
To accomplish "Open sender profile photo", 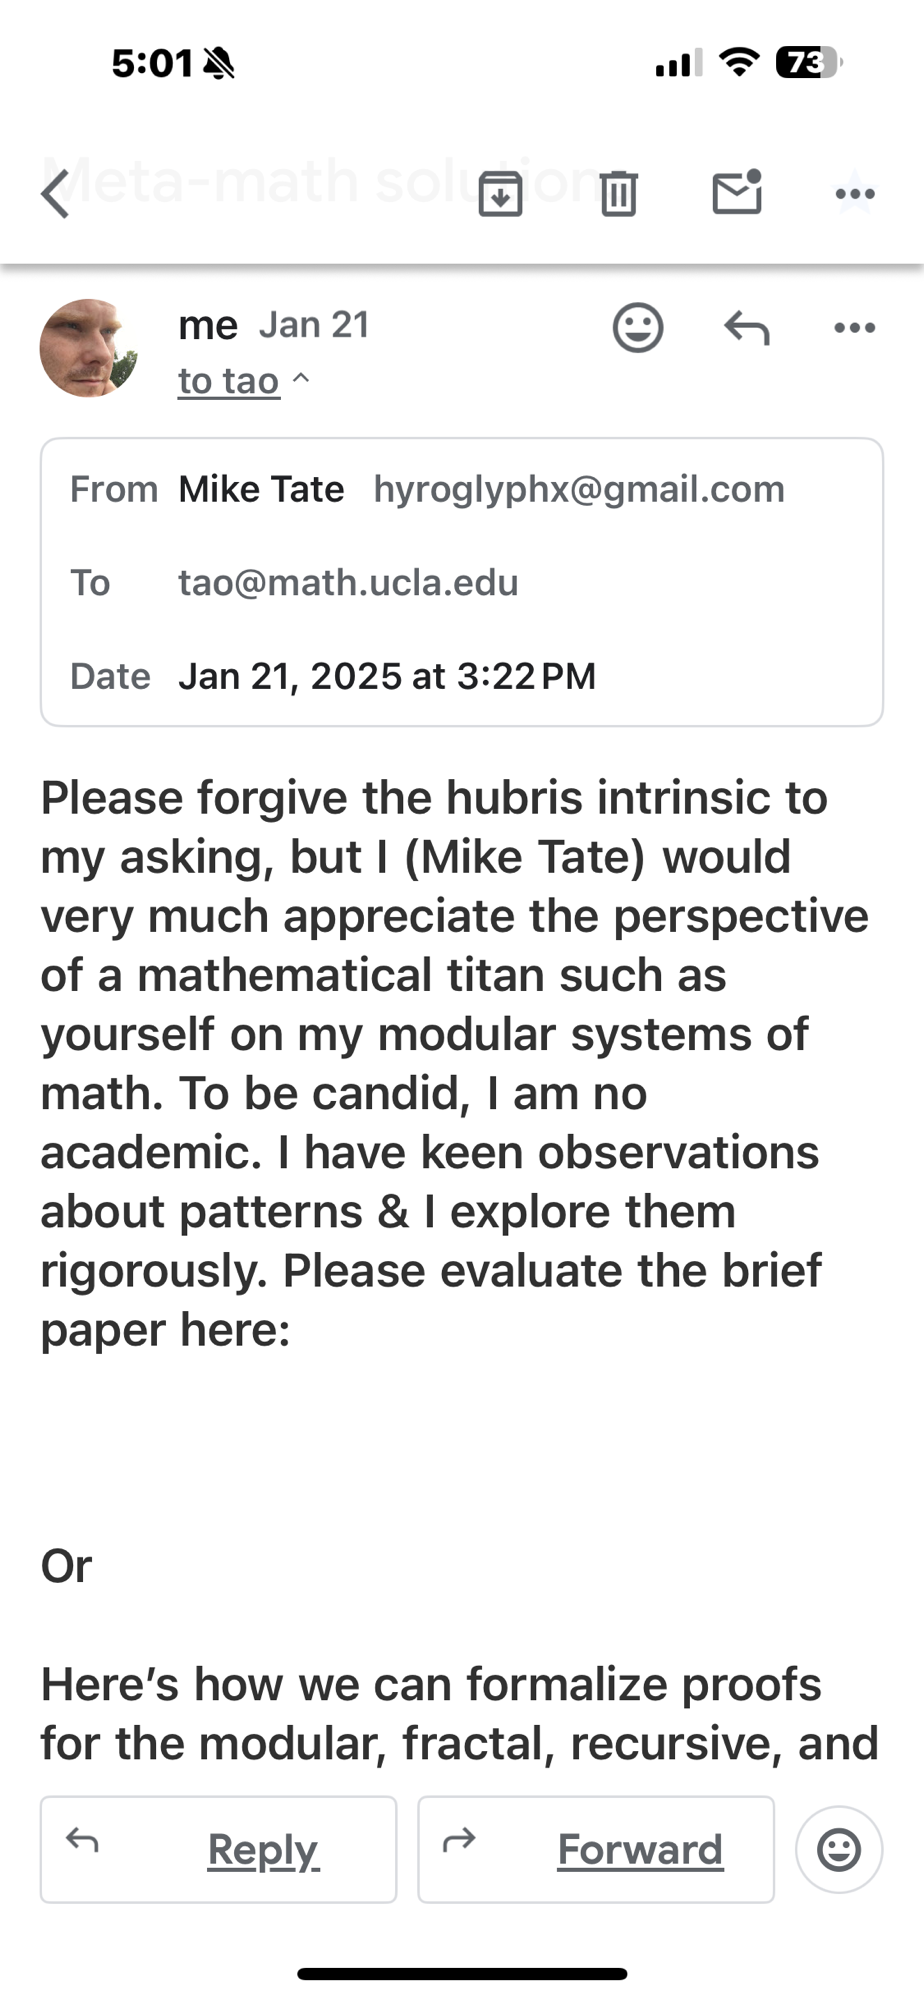I will (88, 348).
